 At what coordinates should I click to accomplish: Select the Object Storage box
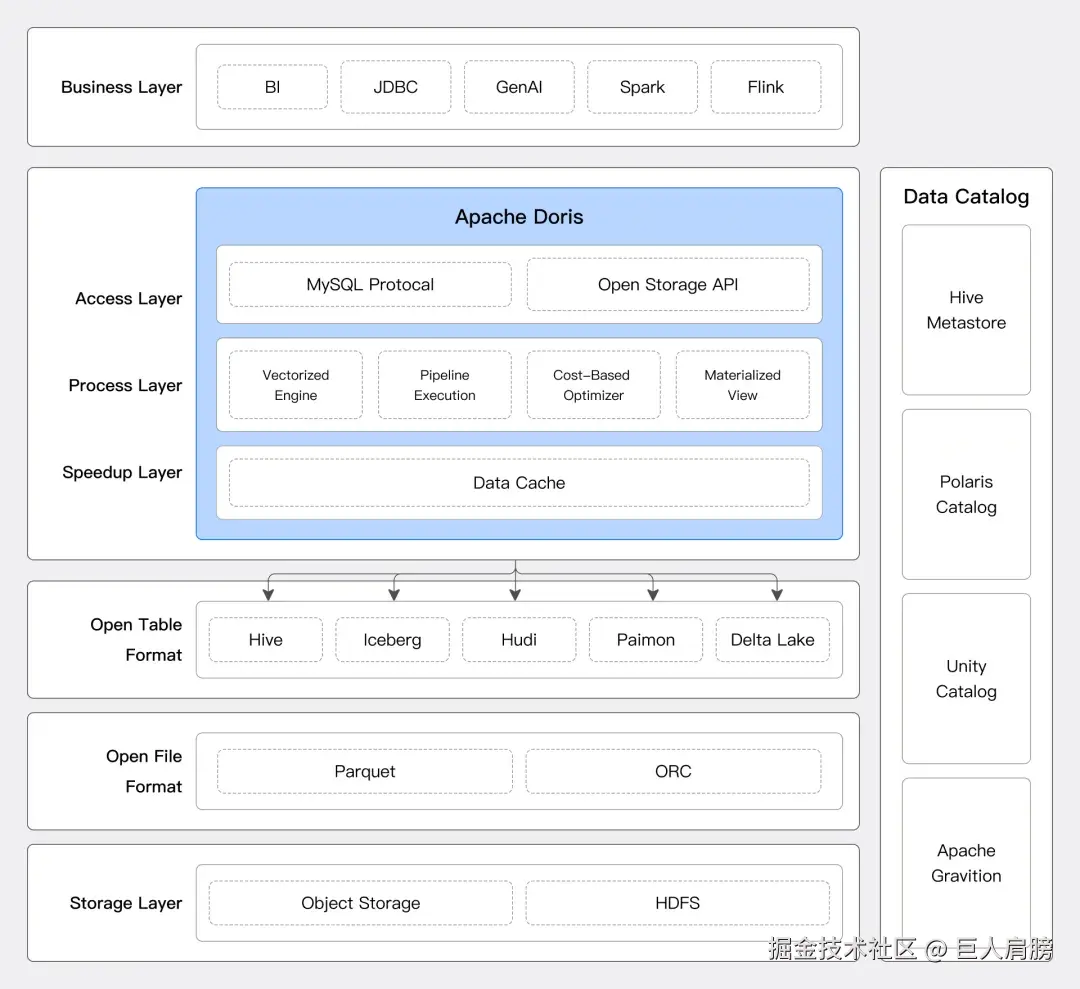[360, 903]
